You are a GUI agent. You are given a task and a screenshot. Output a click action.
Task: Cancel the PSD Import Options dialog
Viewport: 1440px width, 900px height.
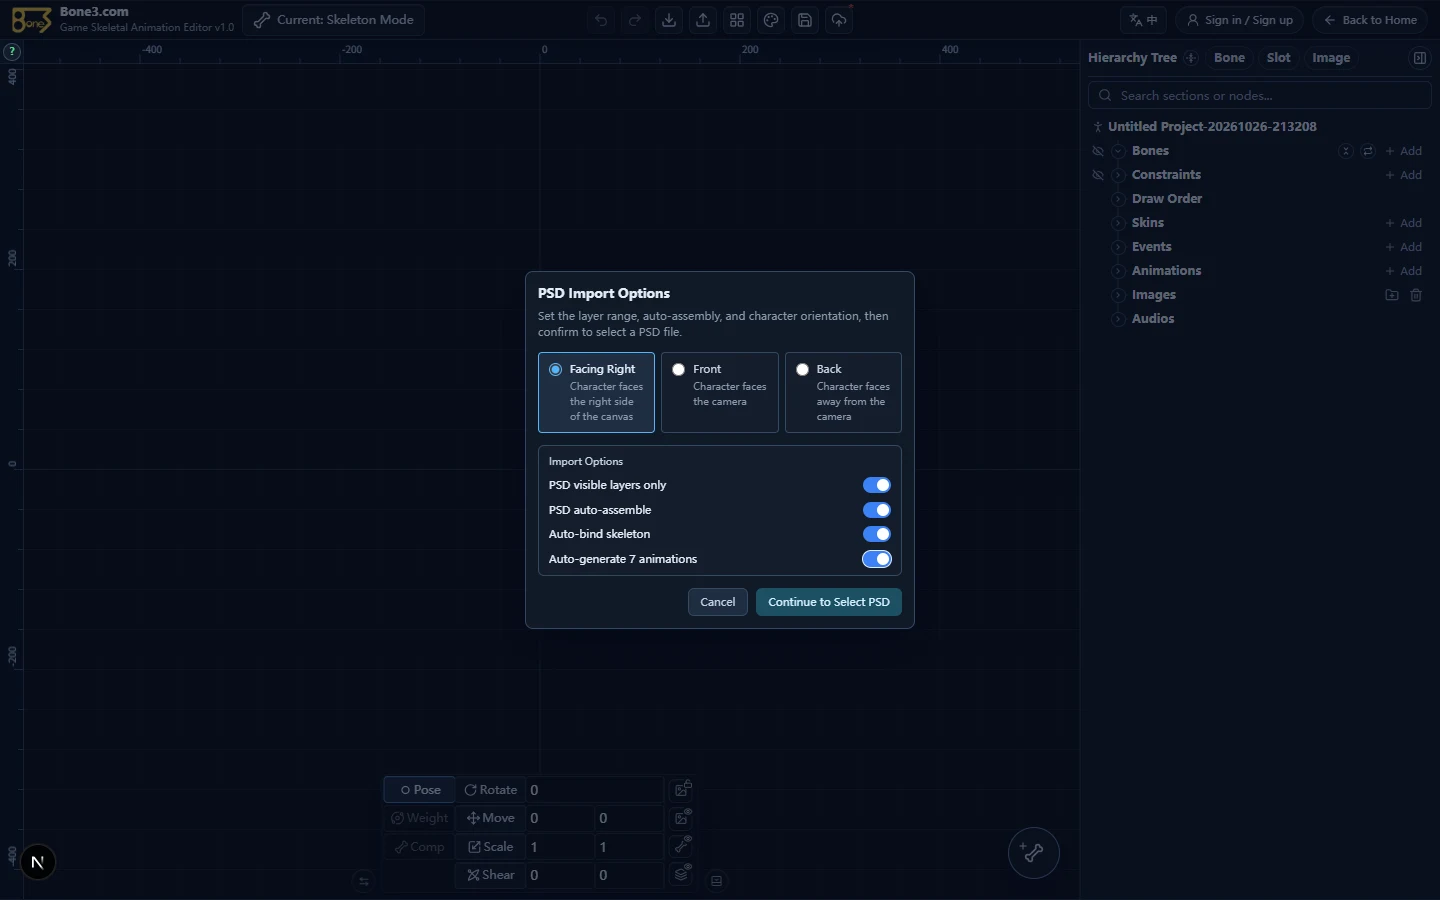pyautogui.click(x=718, y=602)
